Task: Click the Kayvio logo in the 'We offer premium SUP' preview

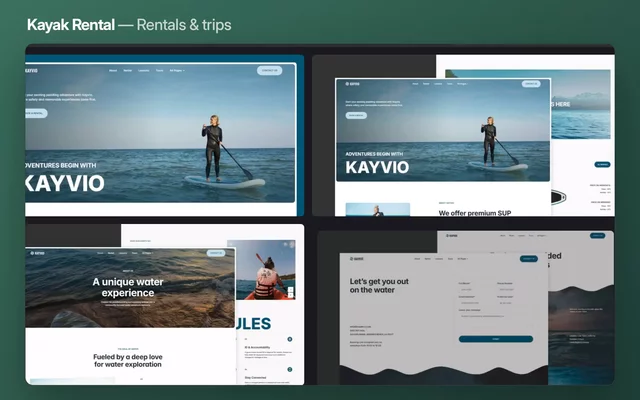Action: point(352,84)
